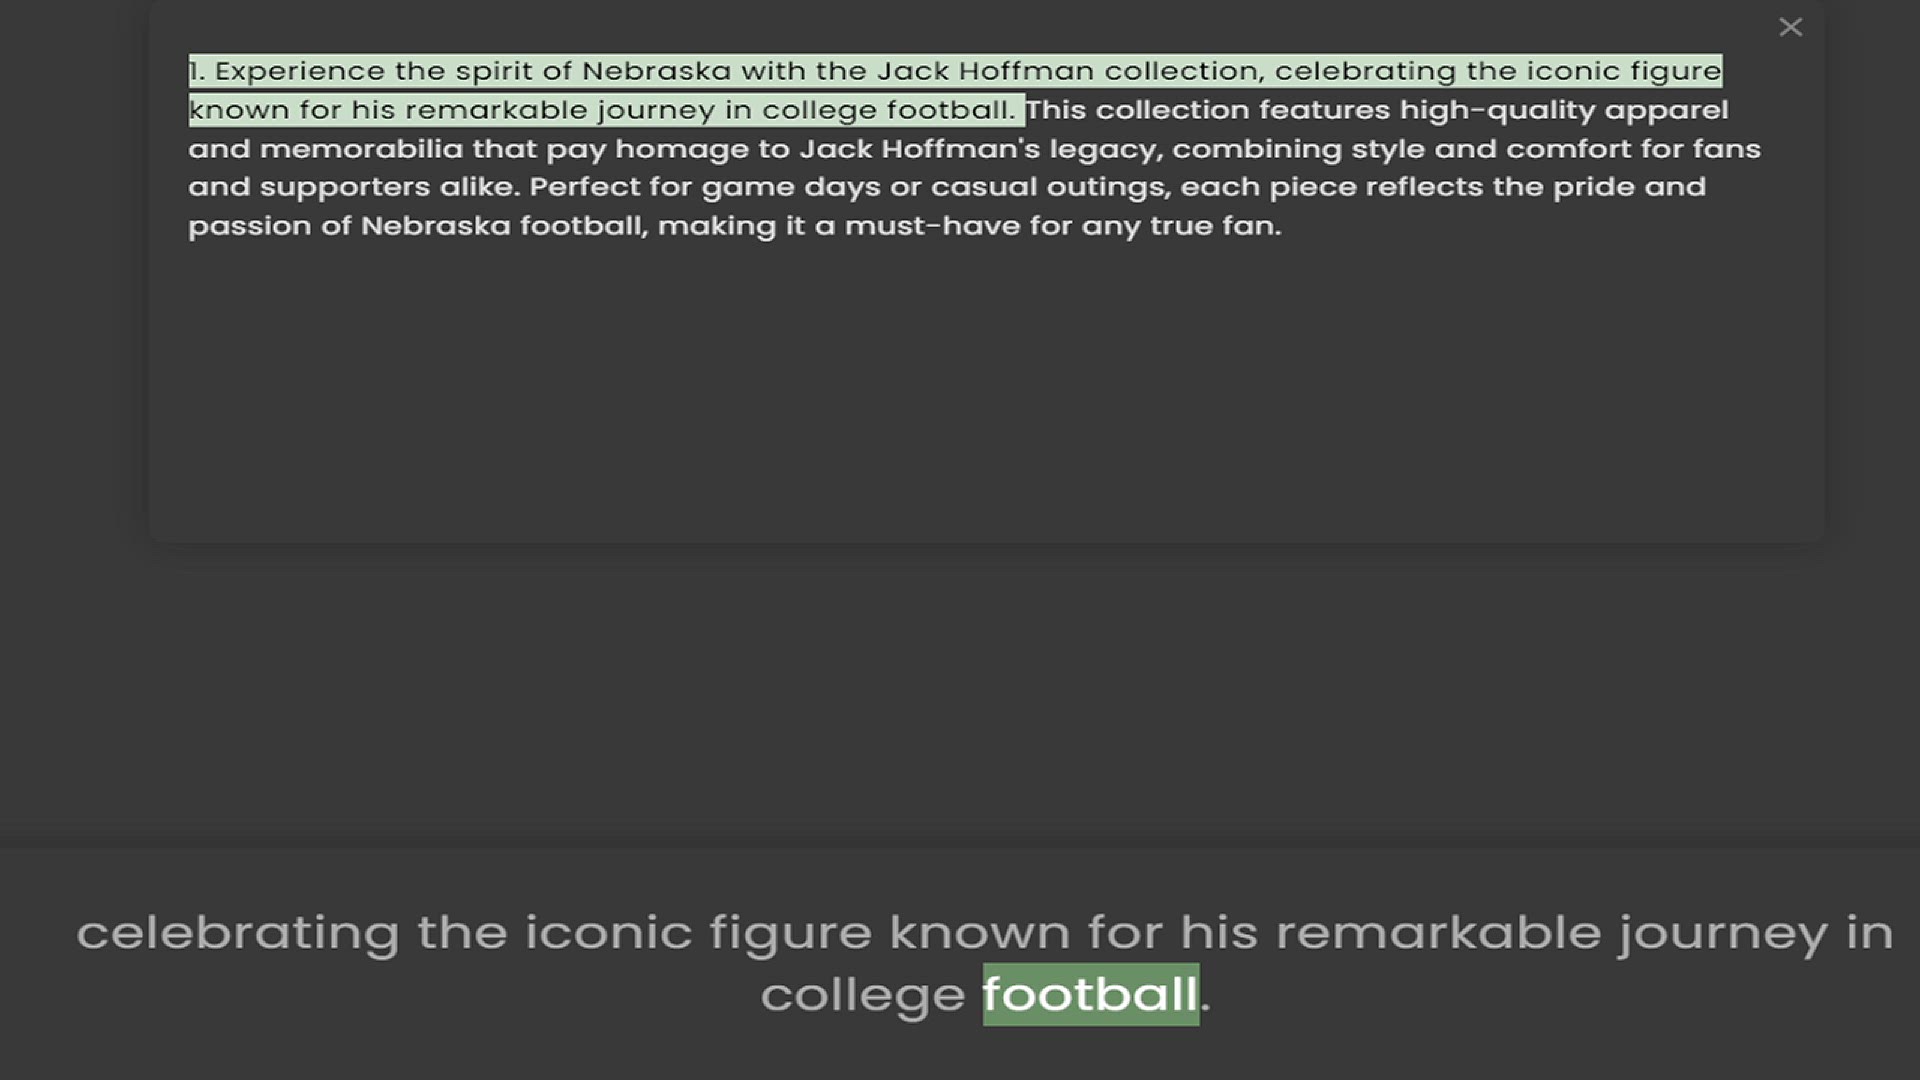Click "Nebraska football" in the last line
1920x1080 pixels.
tap(504, 226)
